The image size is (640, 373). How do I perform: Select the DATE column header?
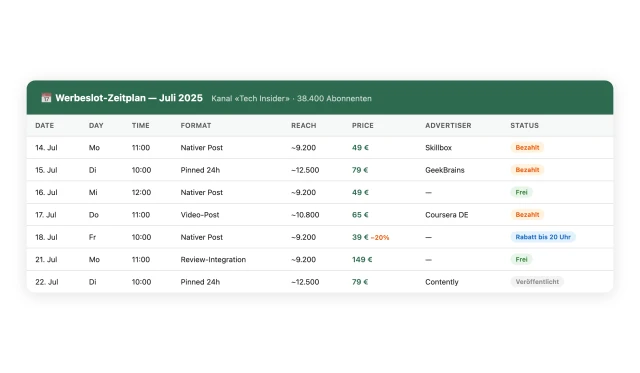[44, 126]
